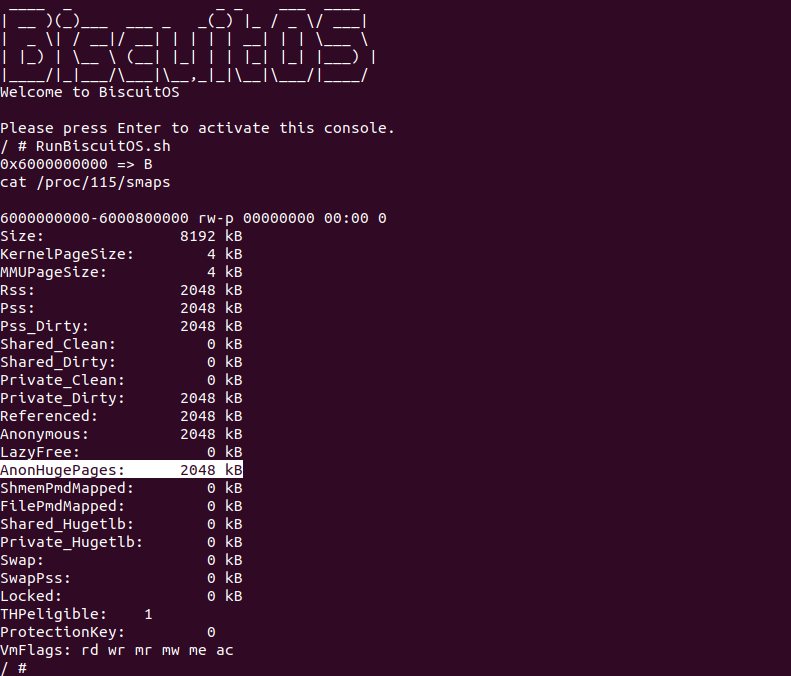Click the Pss_Dirty line
791x676 pixels.
pos(121,326)
